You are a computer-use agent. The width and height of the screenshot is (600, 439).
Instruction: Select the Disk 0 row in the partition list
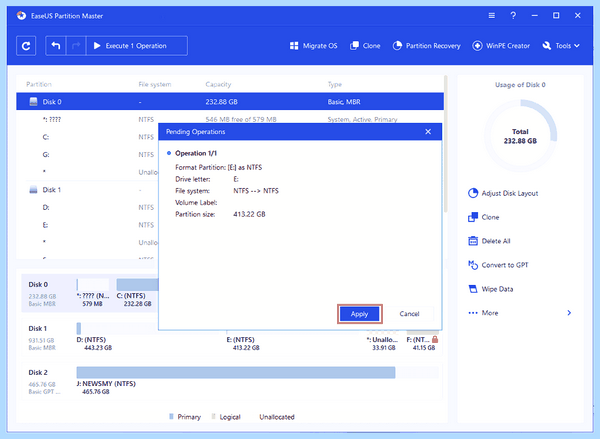click(230, 102)
